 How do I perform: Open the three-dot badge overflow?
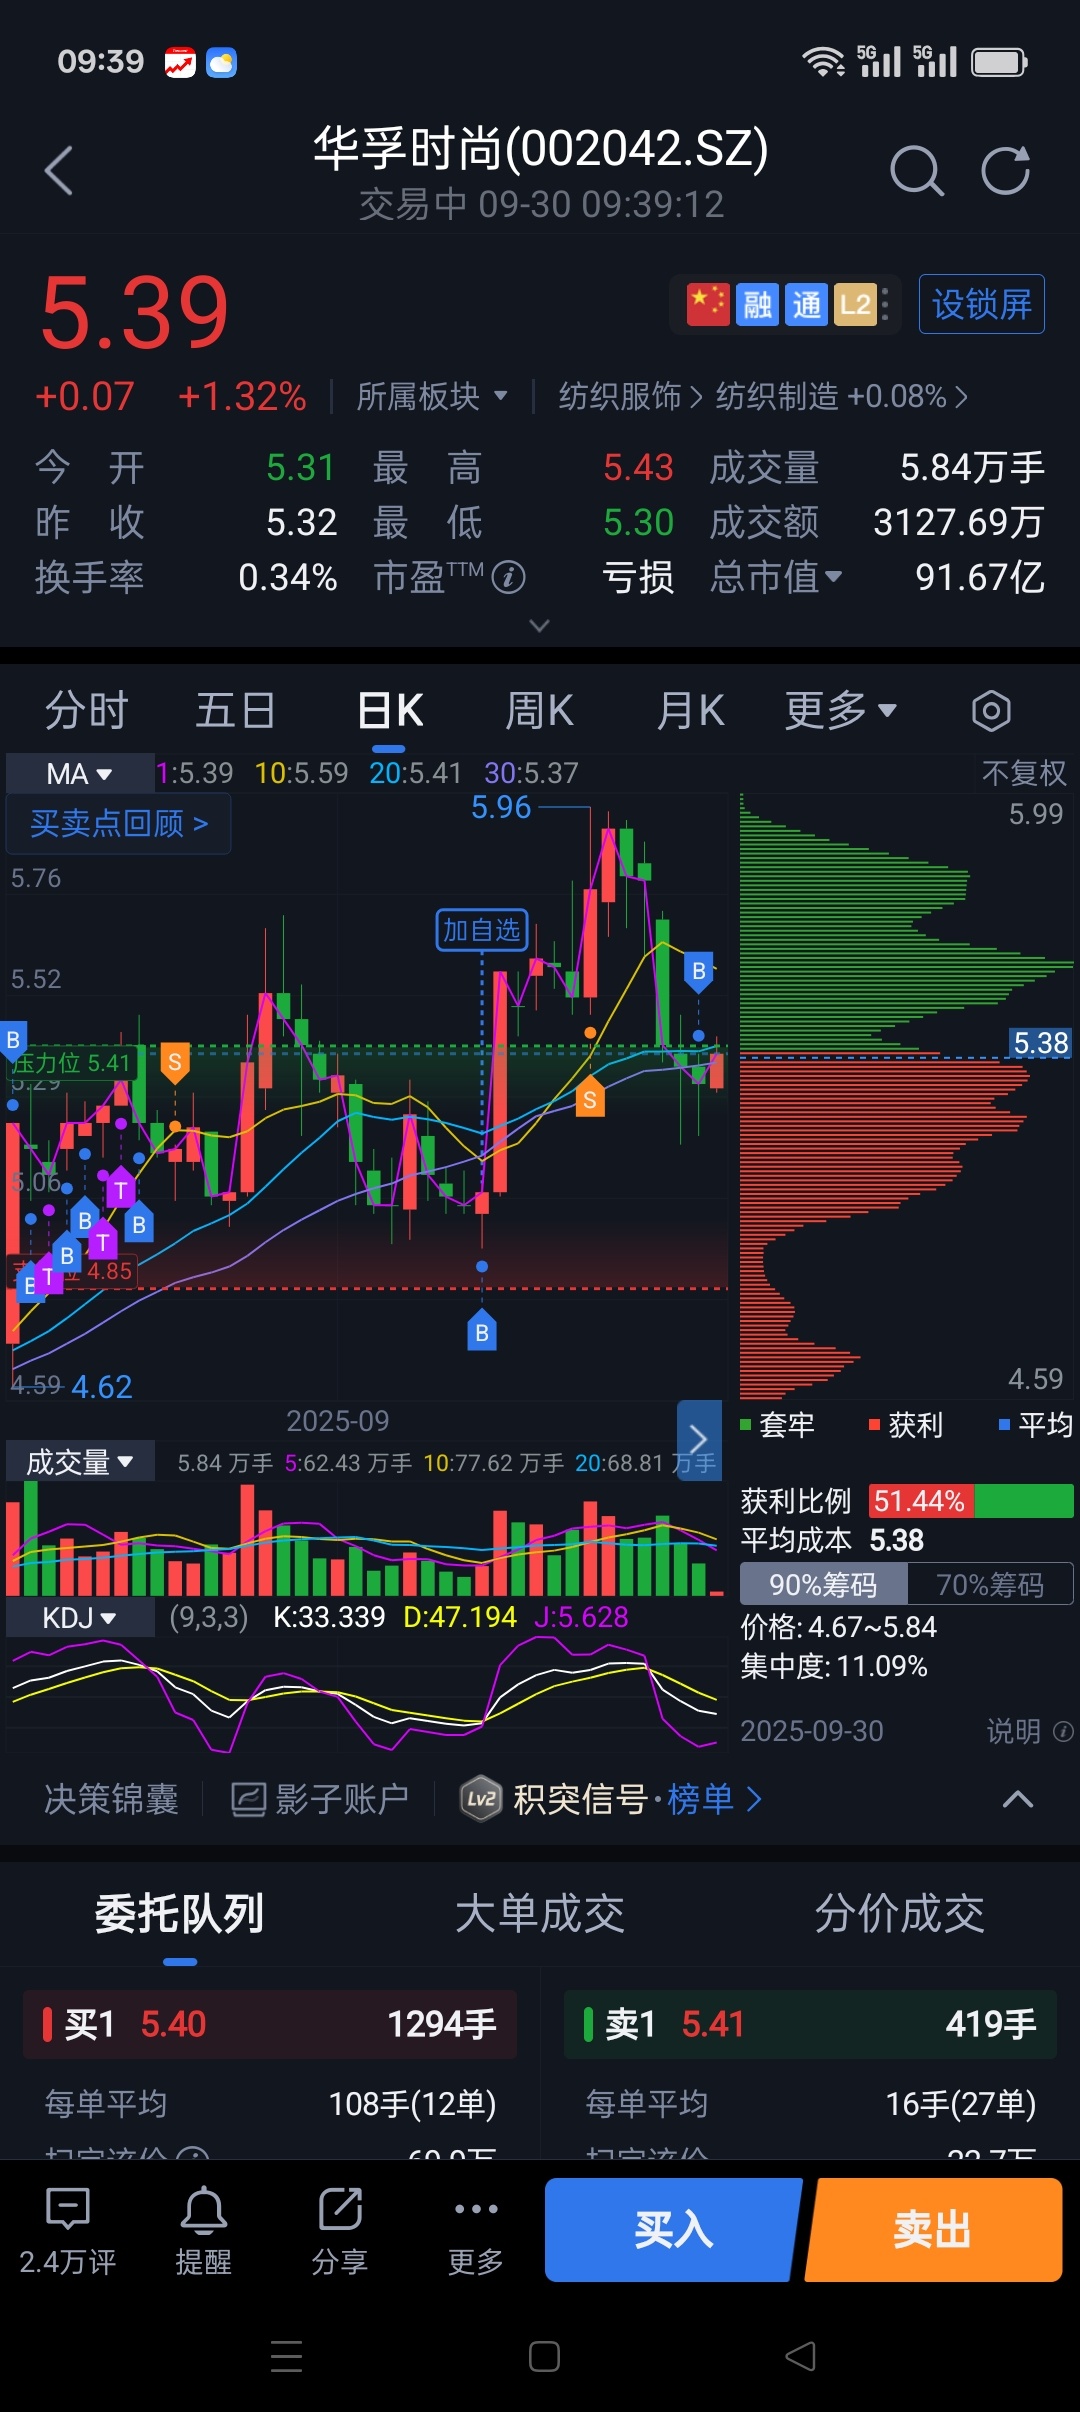885,304
